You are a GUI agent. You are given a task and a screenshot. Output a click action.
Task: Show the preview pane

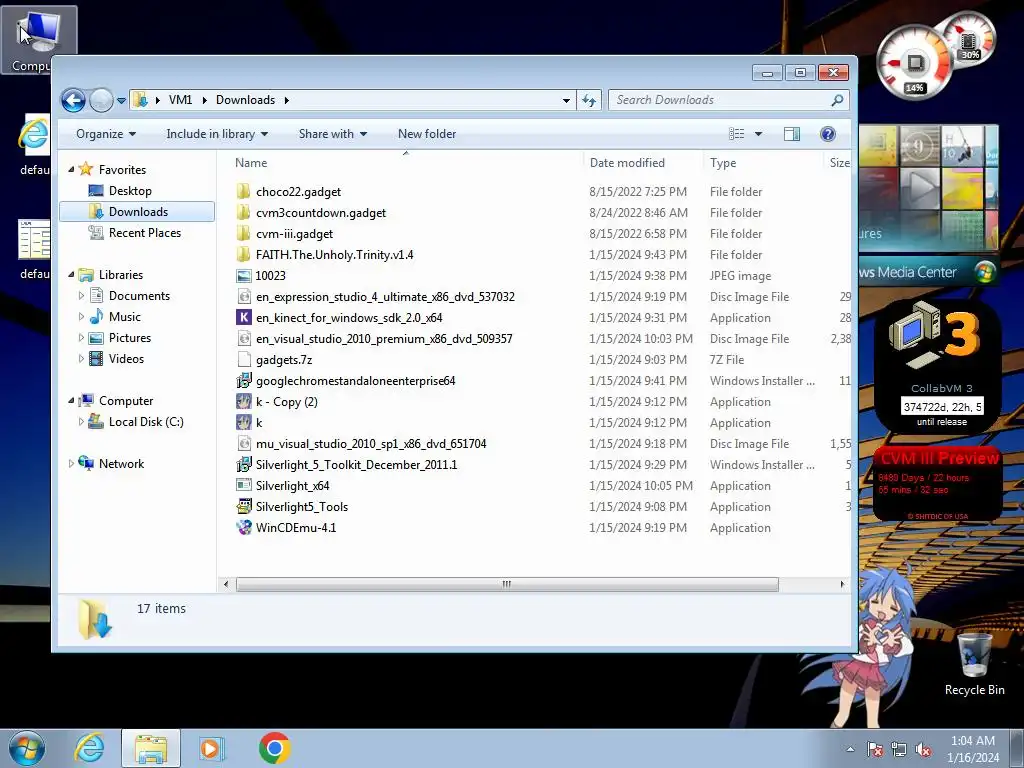[792, 134]
